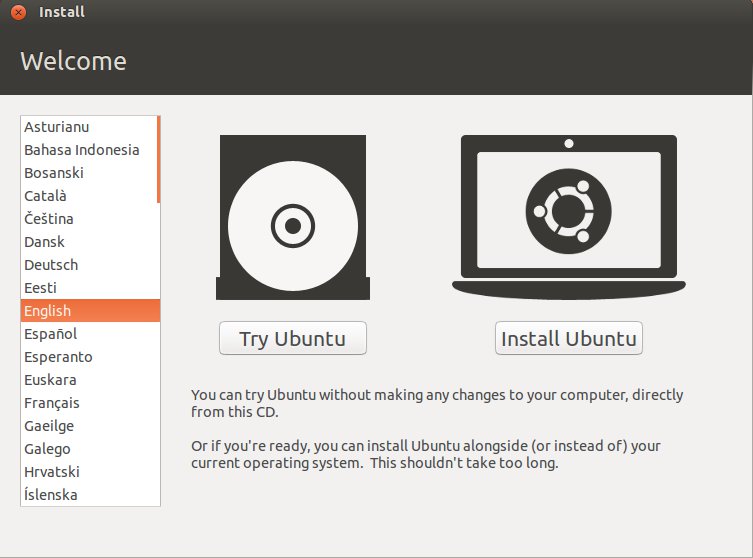Choose Gaeilge from the list
This screenshot has width=753, height=558.
coord(90,426)
